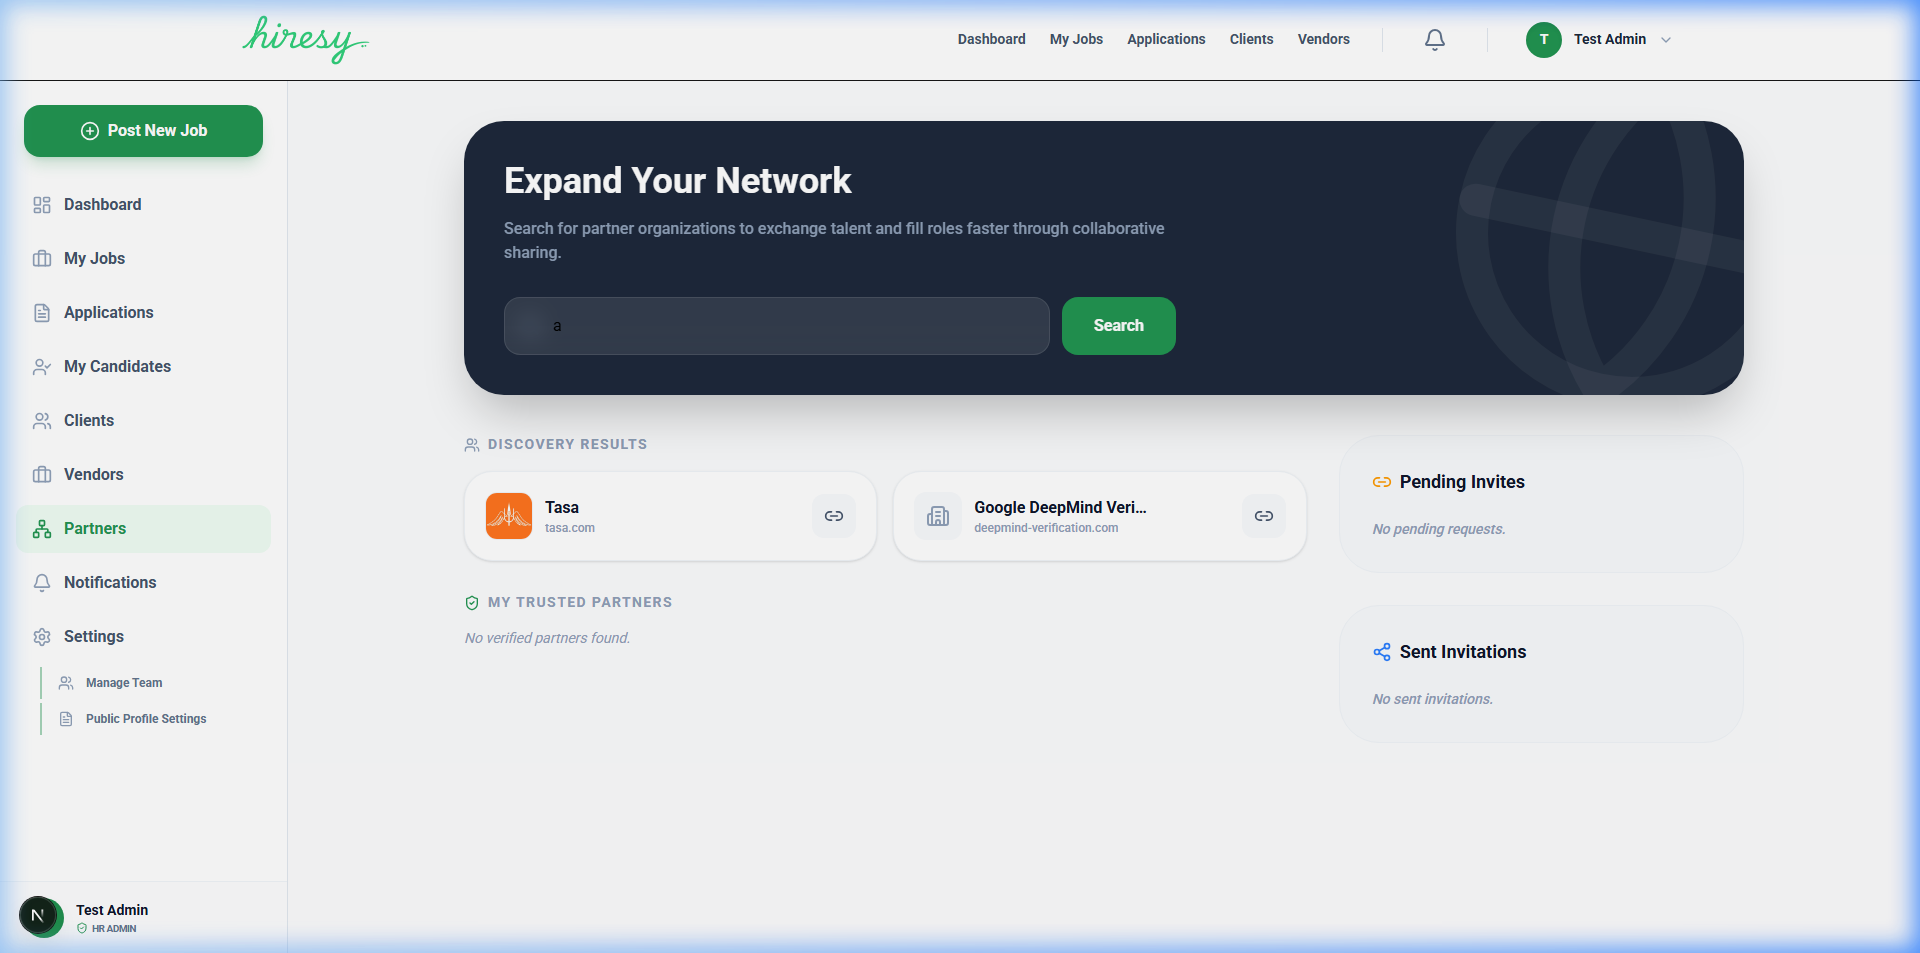Click the Post New Job button
The height and width of the screenshot is (953, 1920).
tap(143, 131)
